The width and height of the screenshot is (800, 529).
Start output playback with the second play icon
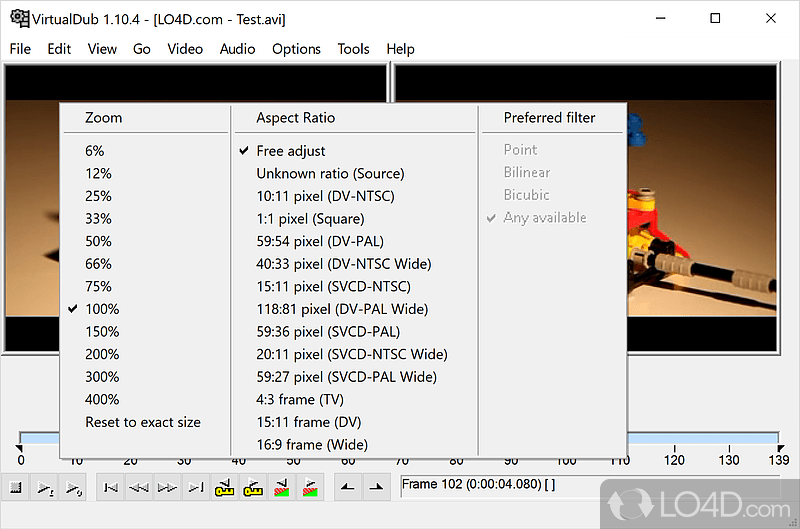(73, 488)
